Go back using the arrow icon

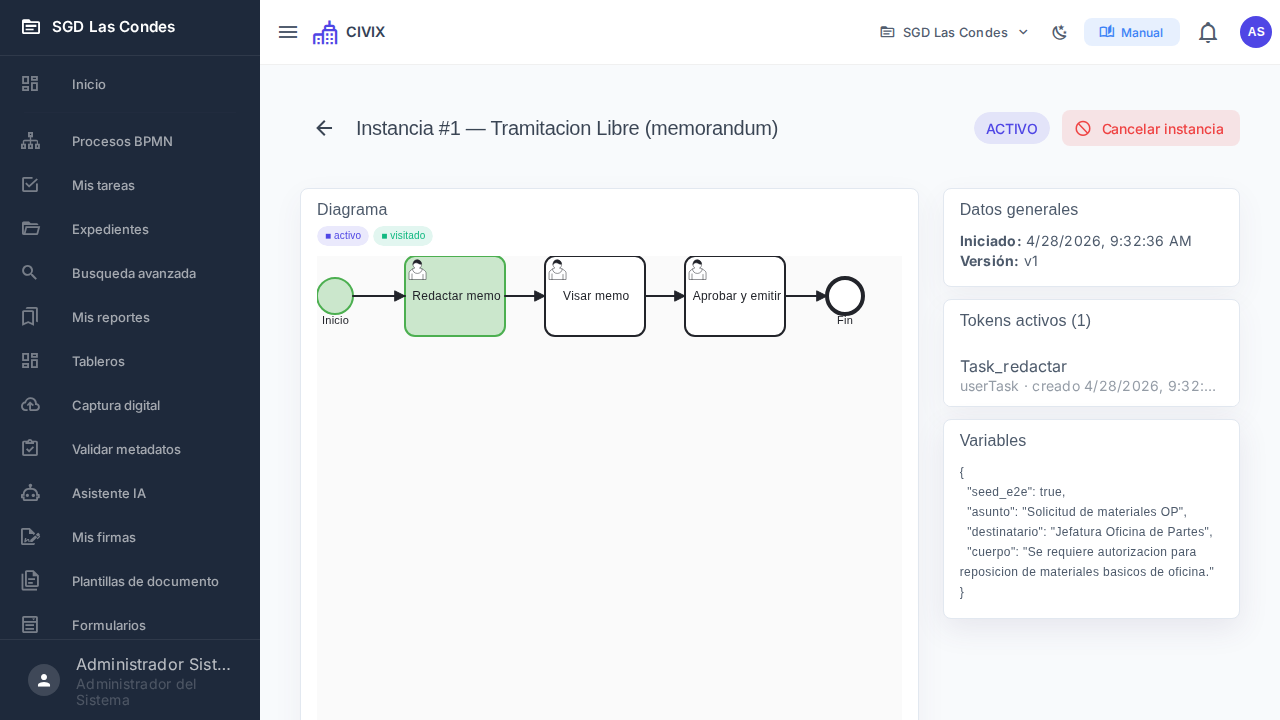coord(324,128)
